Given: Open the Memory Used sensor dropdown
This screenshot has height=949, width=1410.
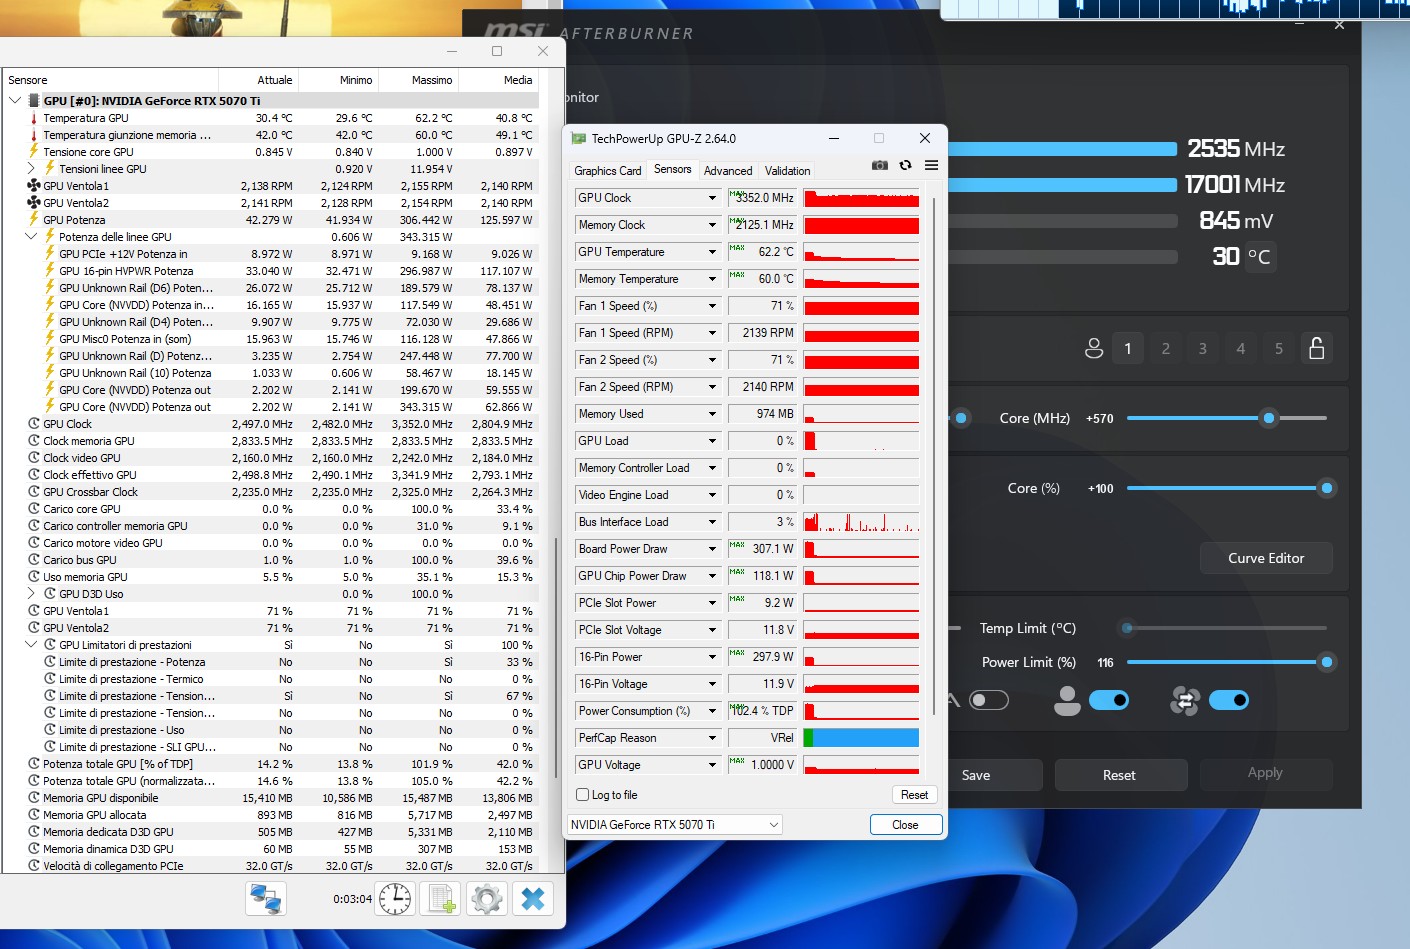Looking at the screenshot, I should point(713,414).
